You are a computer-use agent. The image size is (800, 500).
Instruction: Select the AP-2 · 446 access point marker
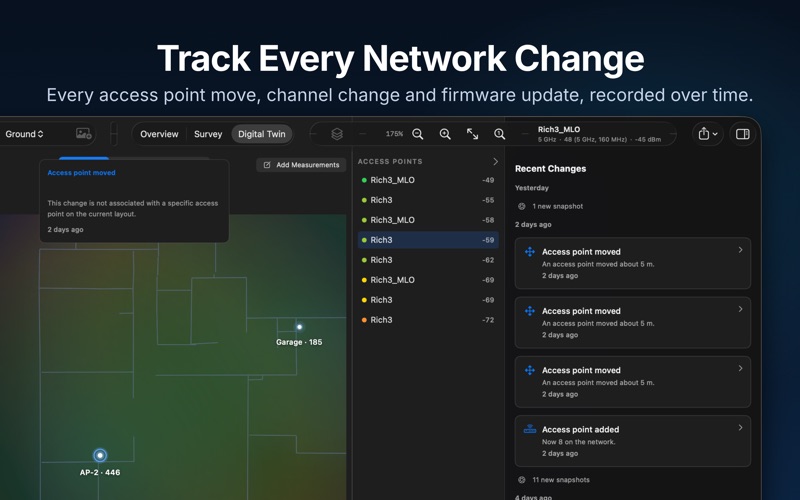click(x=100, y=455)
